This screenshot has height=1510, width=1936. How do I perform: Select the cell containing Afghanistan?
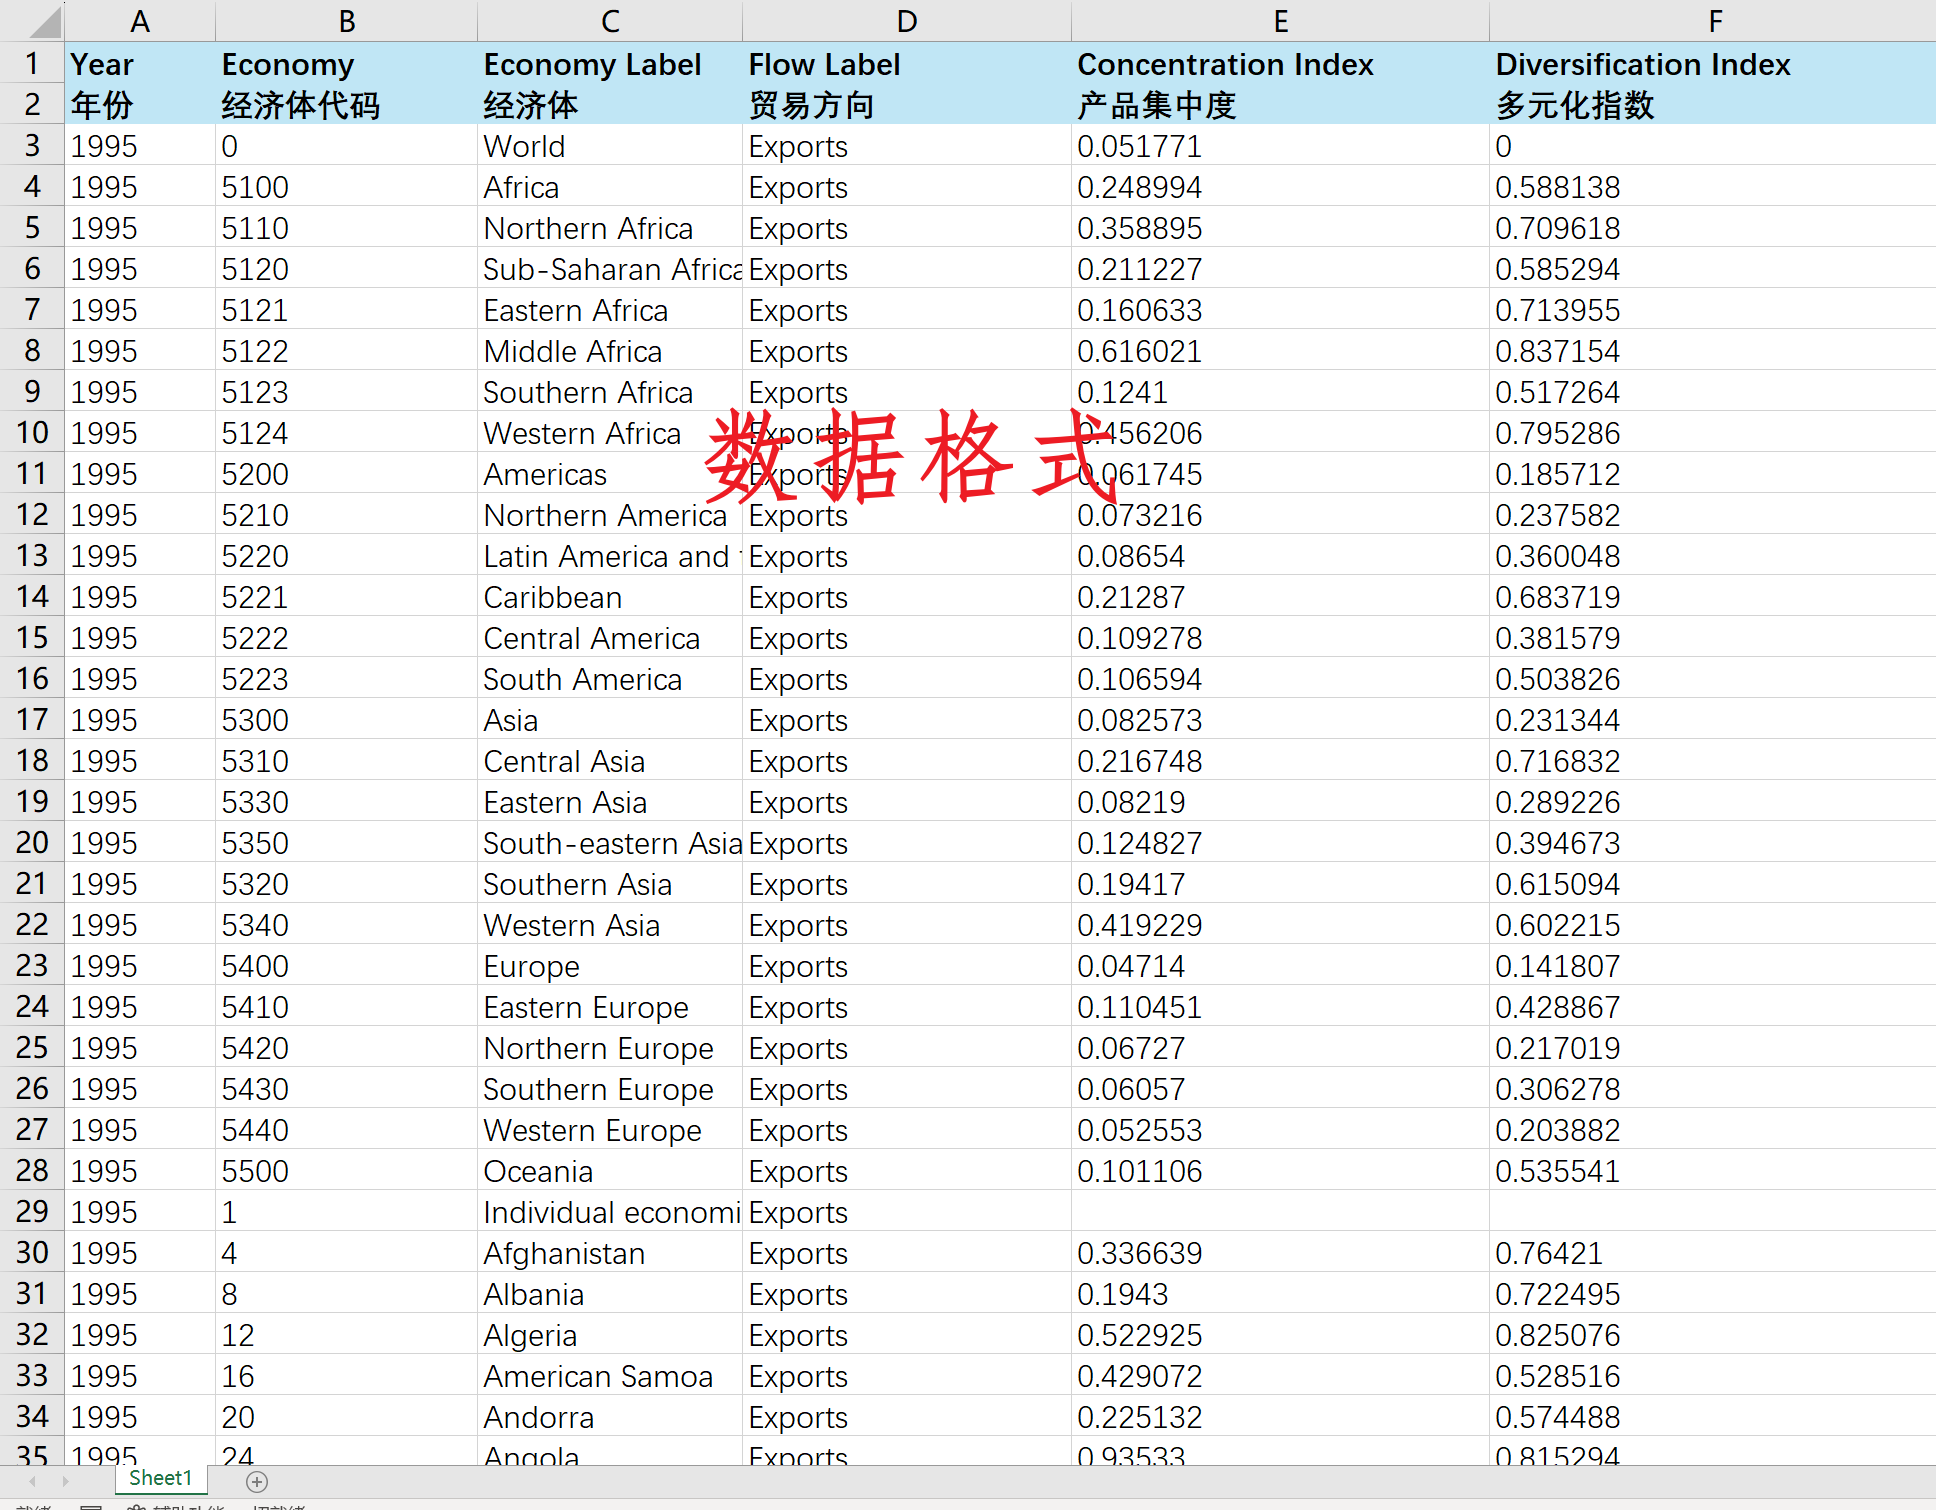pos(564,1254)
